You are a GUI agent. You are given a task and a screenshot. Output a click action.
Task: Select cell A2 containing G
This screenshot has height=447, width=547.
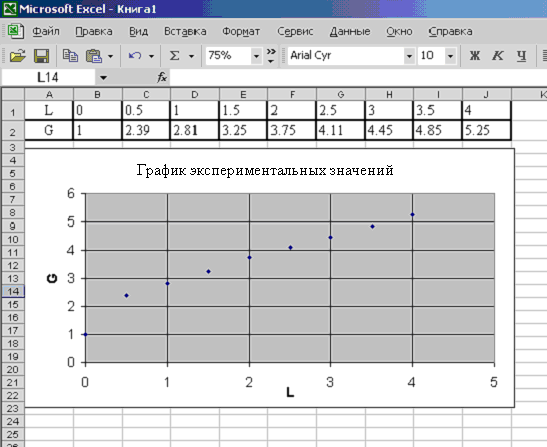coord(49,131)
